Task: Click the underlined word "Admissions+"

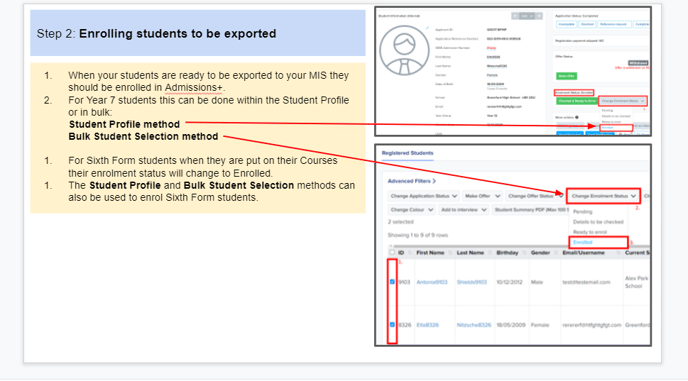Action: 194,88
